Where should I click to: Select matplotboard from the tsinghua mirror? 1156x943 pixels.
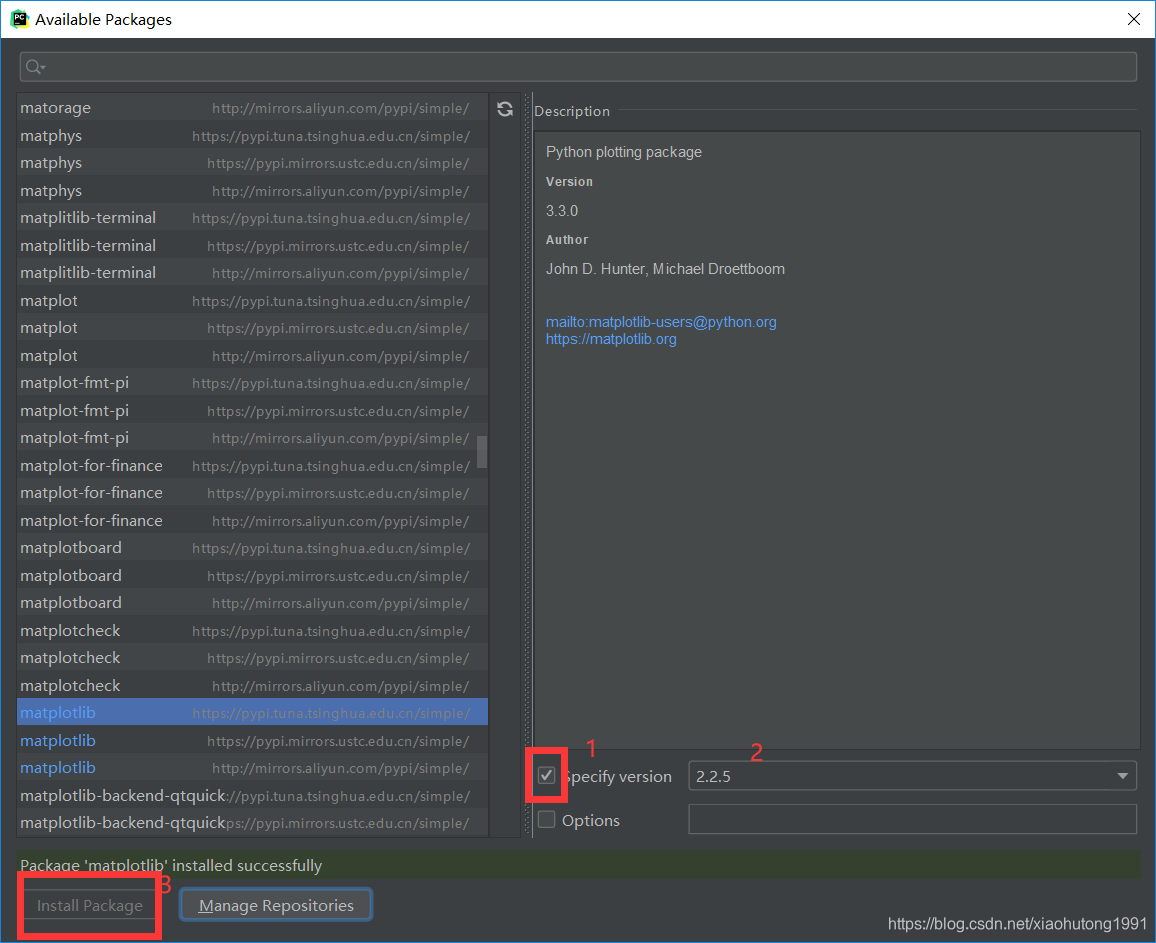click(252, 548)
